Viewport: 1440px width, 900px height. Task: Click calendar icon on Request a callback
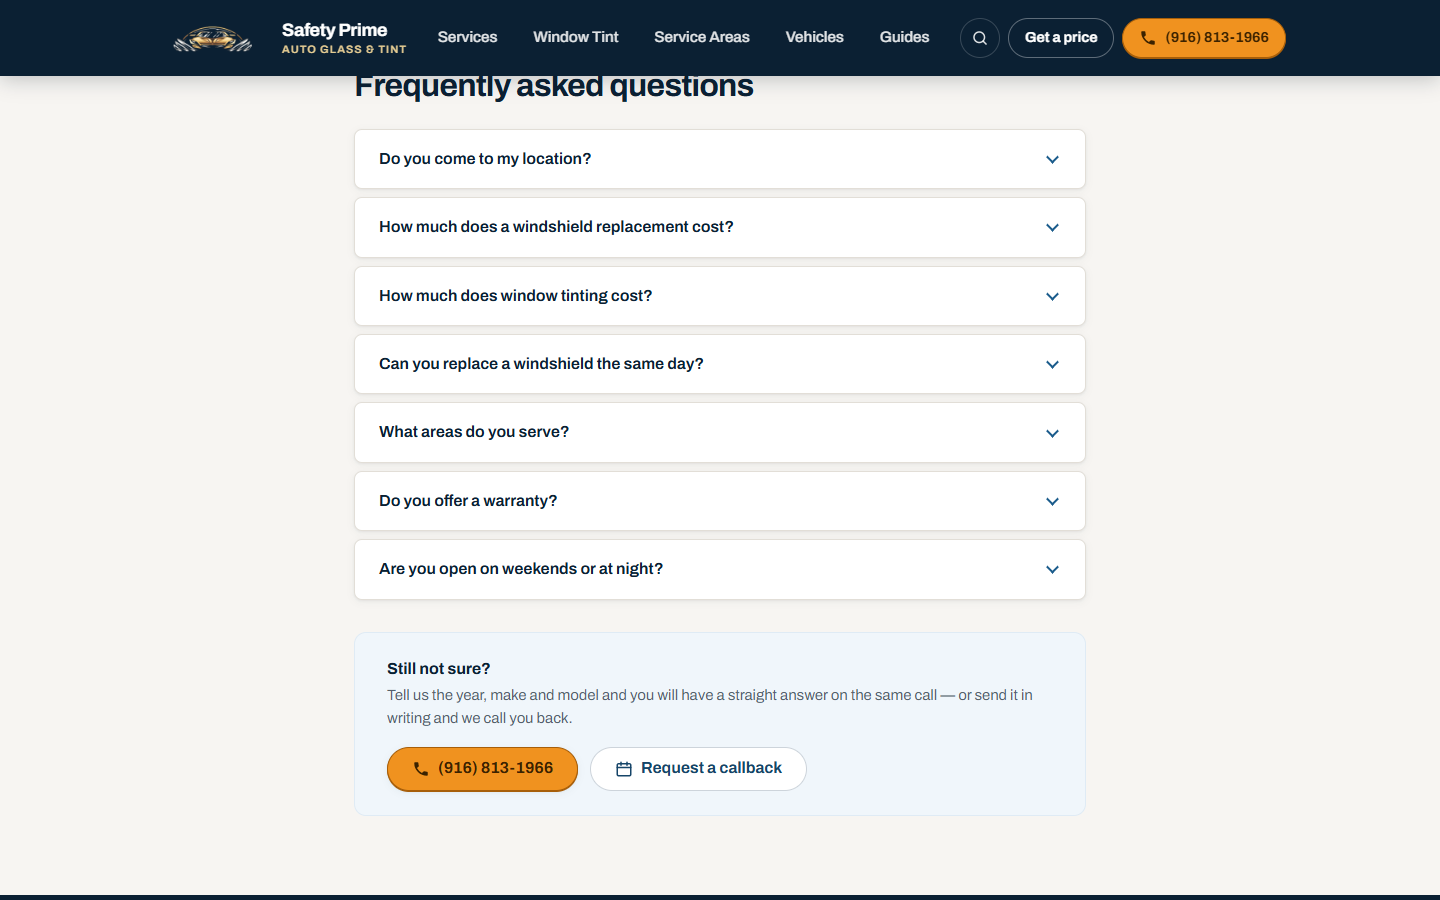point(624,769)
